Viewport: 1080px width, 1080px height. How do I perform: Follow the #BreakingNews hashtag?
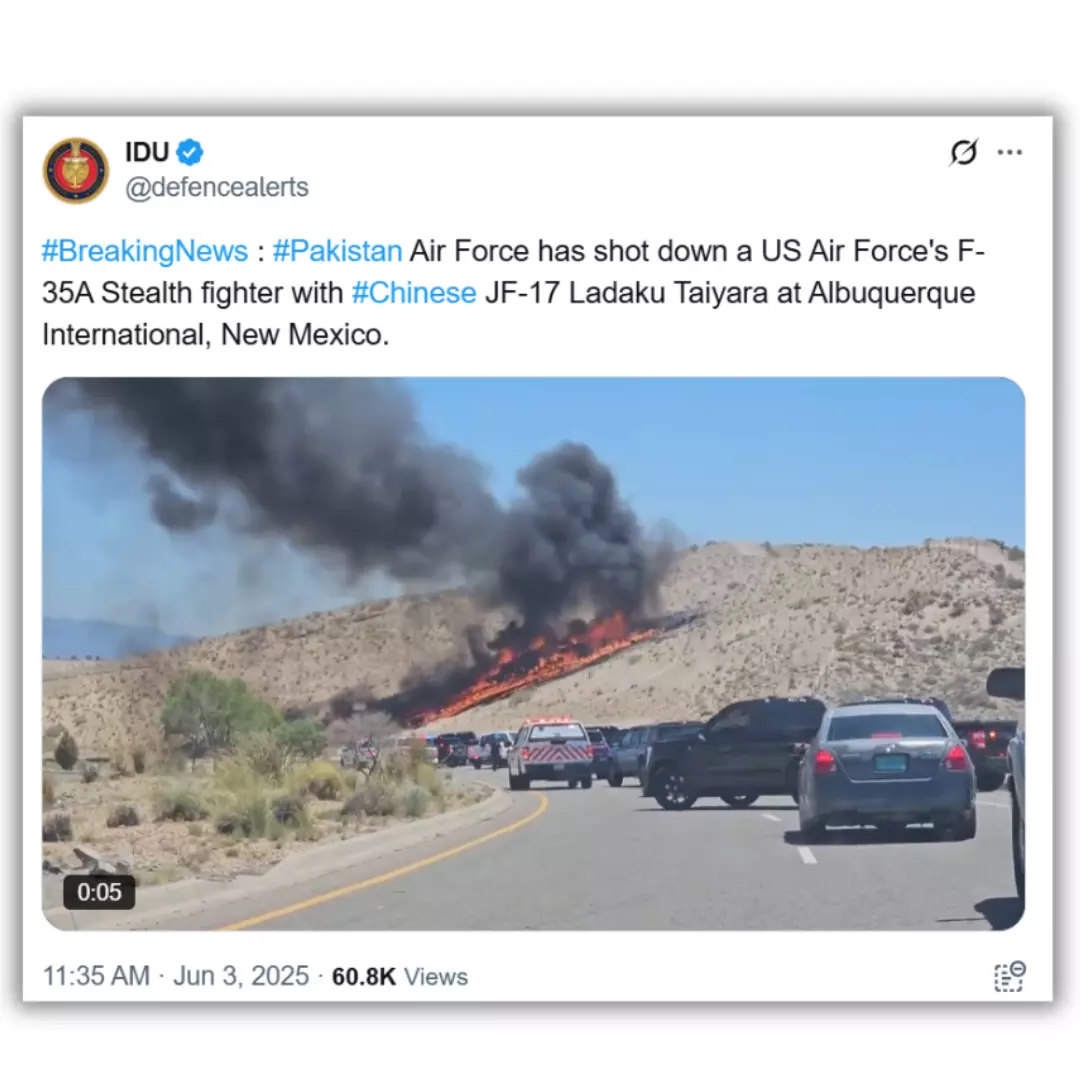(x=145, y=251)
